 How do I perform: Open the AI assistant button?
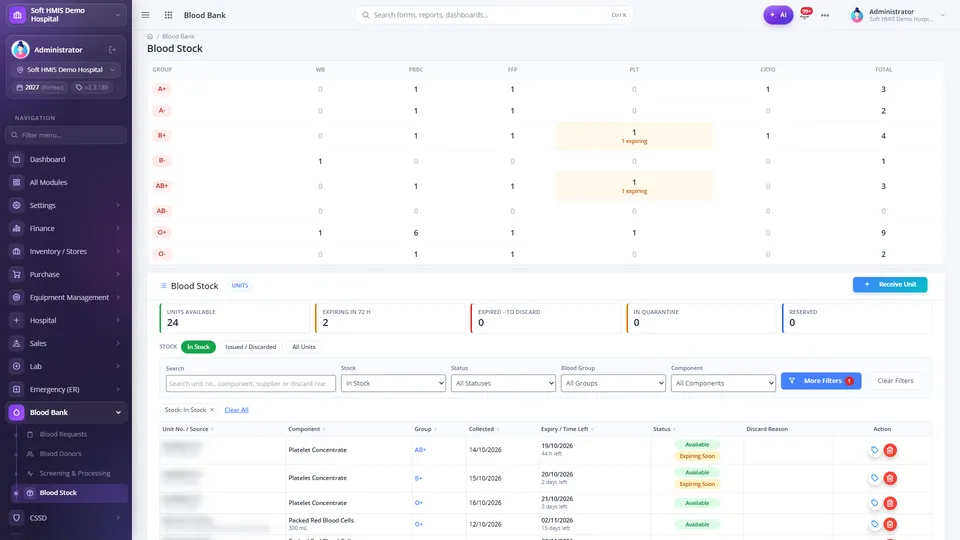[778, 15]
